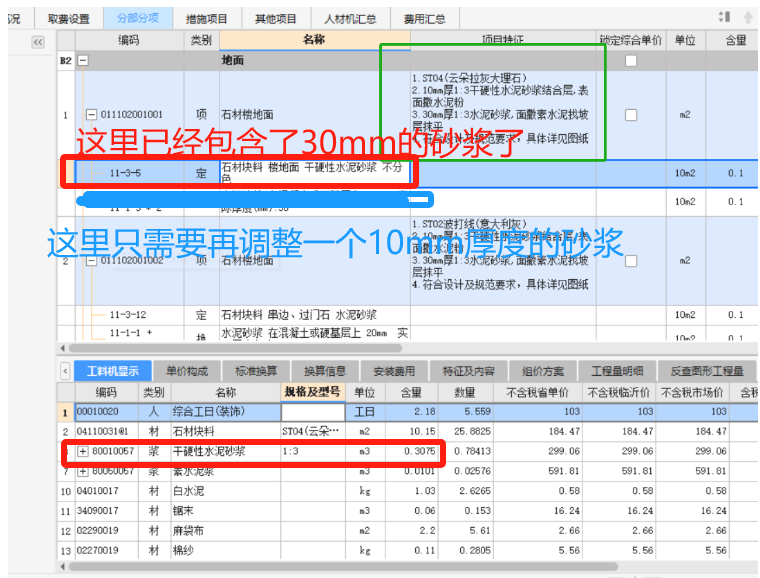Click the left arrow of bottom panel tabs
The width and height of the screenshot is (760, 578).
point(65,371)
